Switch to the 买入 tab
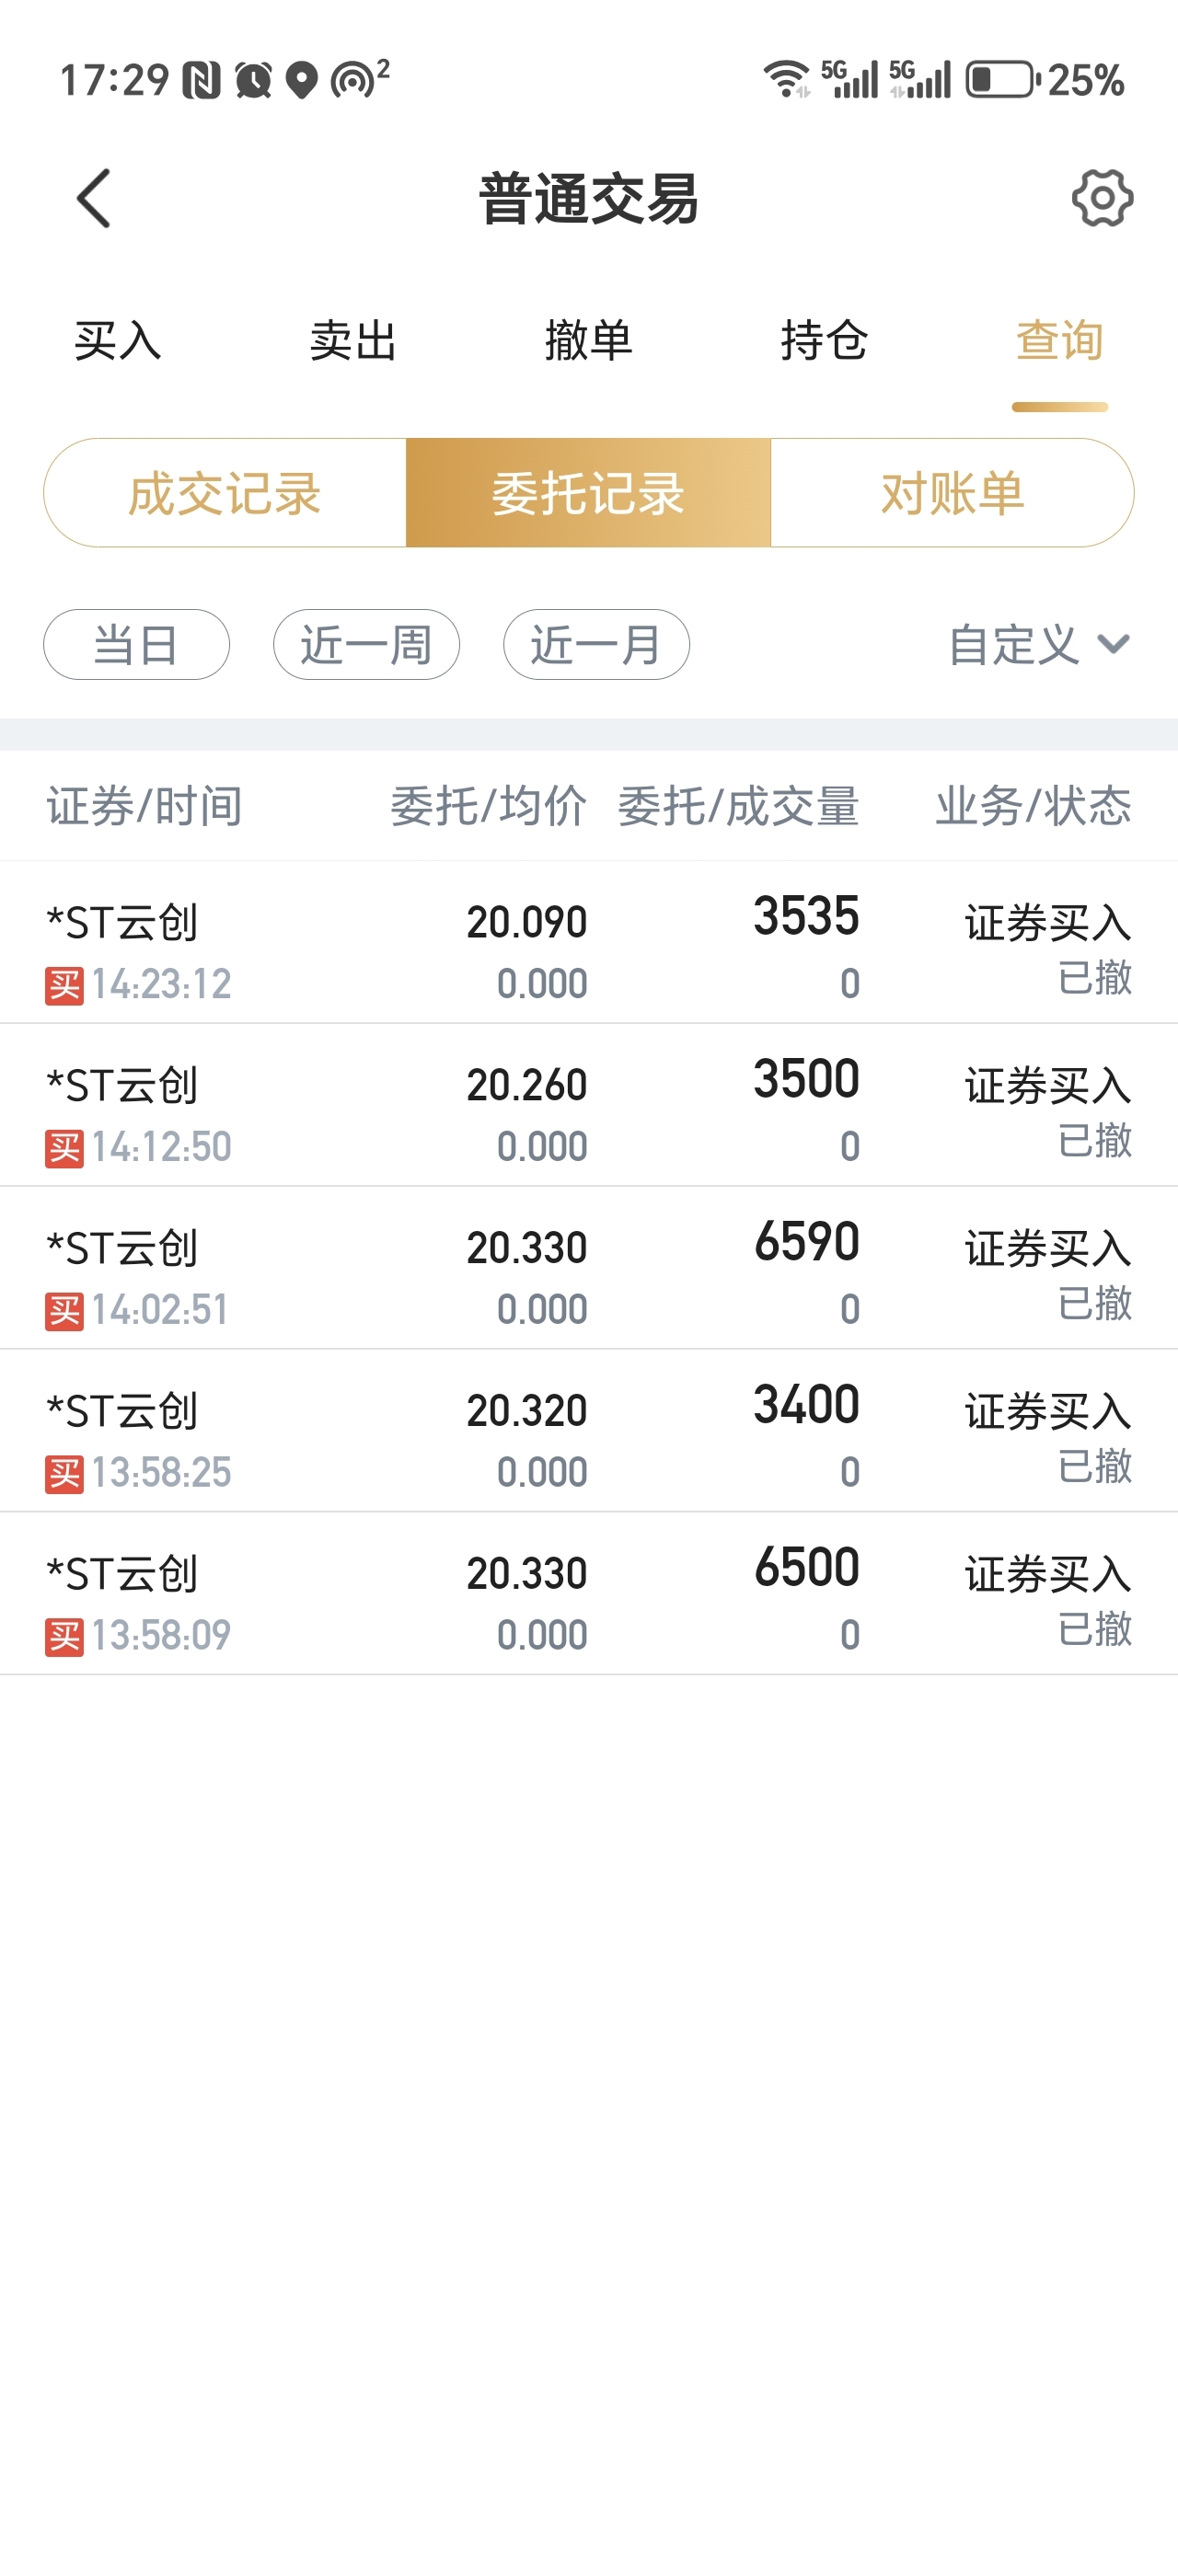The height and width of the screenshot is (2576, 1178). (x=118, y=341)
